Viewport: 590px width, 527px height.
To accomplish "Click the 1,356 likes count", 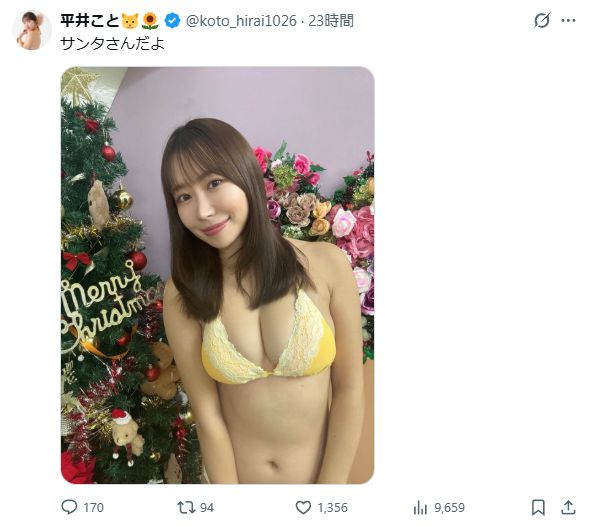I will tap(333, 507).
